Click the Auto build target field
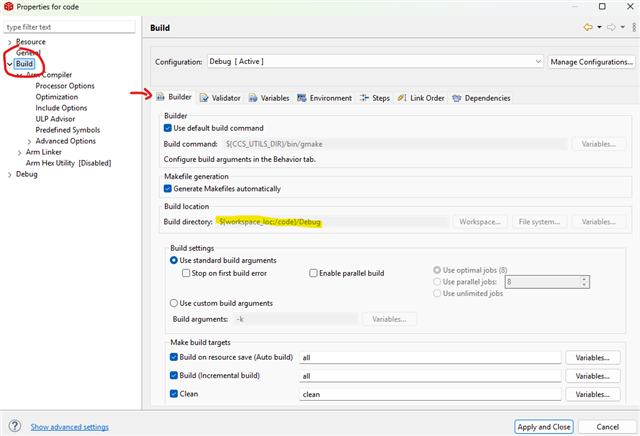This screenshot has height=436, width=640. (430, 358)
